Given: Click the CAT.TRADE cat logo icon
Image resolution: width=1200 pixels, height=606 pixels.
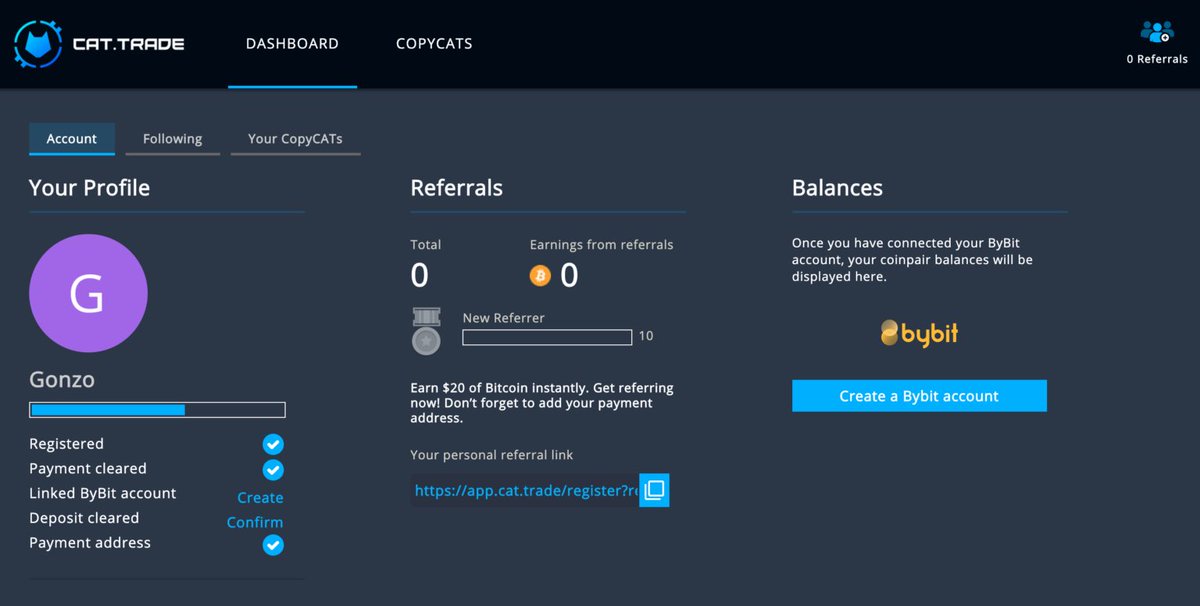Looking at the screenshot, I should coord(37,44).
